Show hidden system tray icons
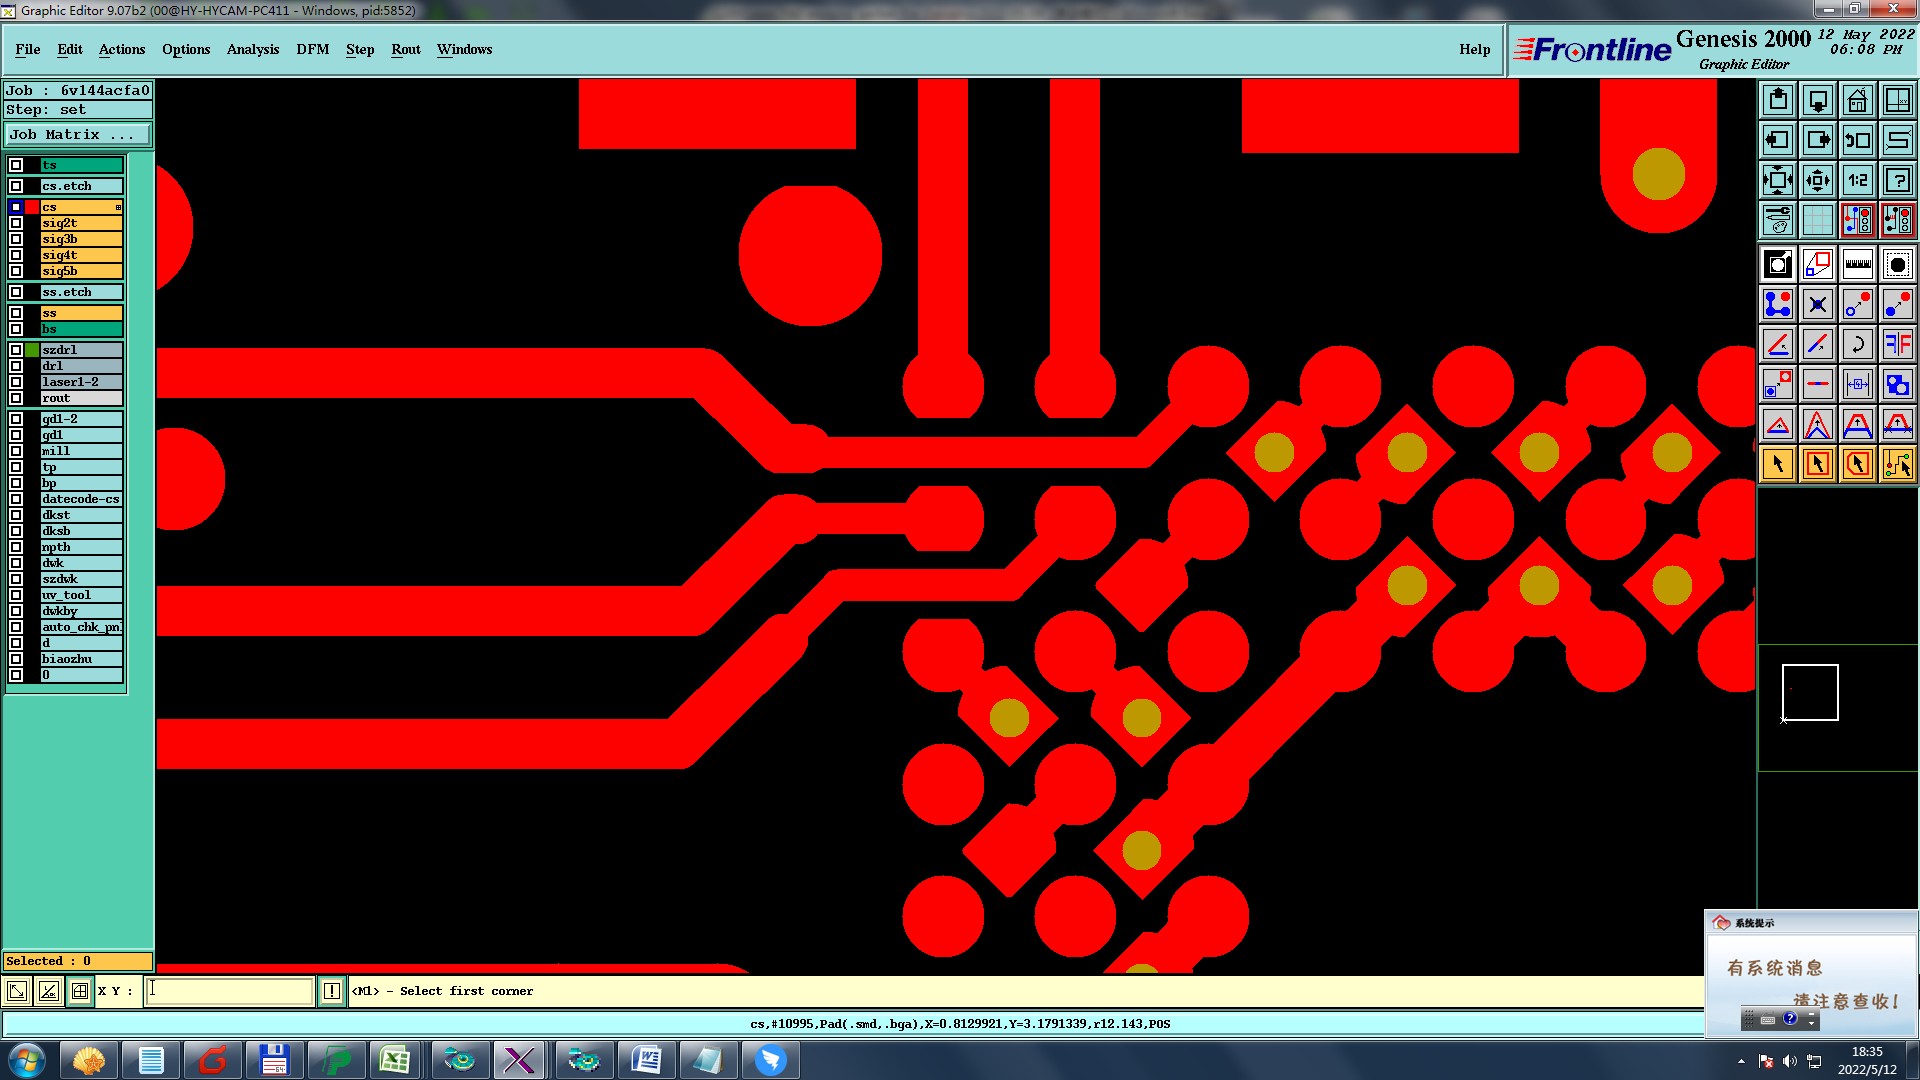 pyautogui.click(x=1741, y=1061)
